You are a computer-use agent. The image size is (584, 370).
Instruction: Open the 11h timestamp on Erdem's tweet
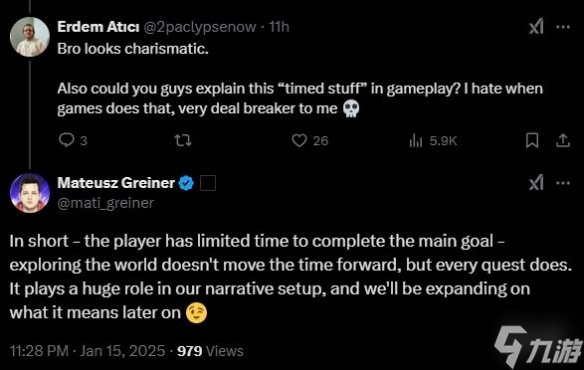279,27
